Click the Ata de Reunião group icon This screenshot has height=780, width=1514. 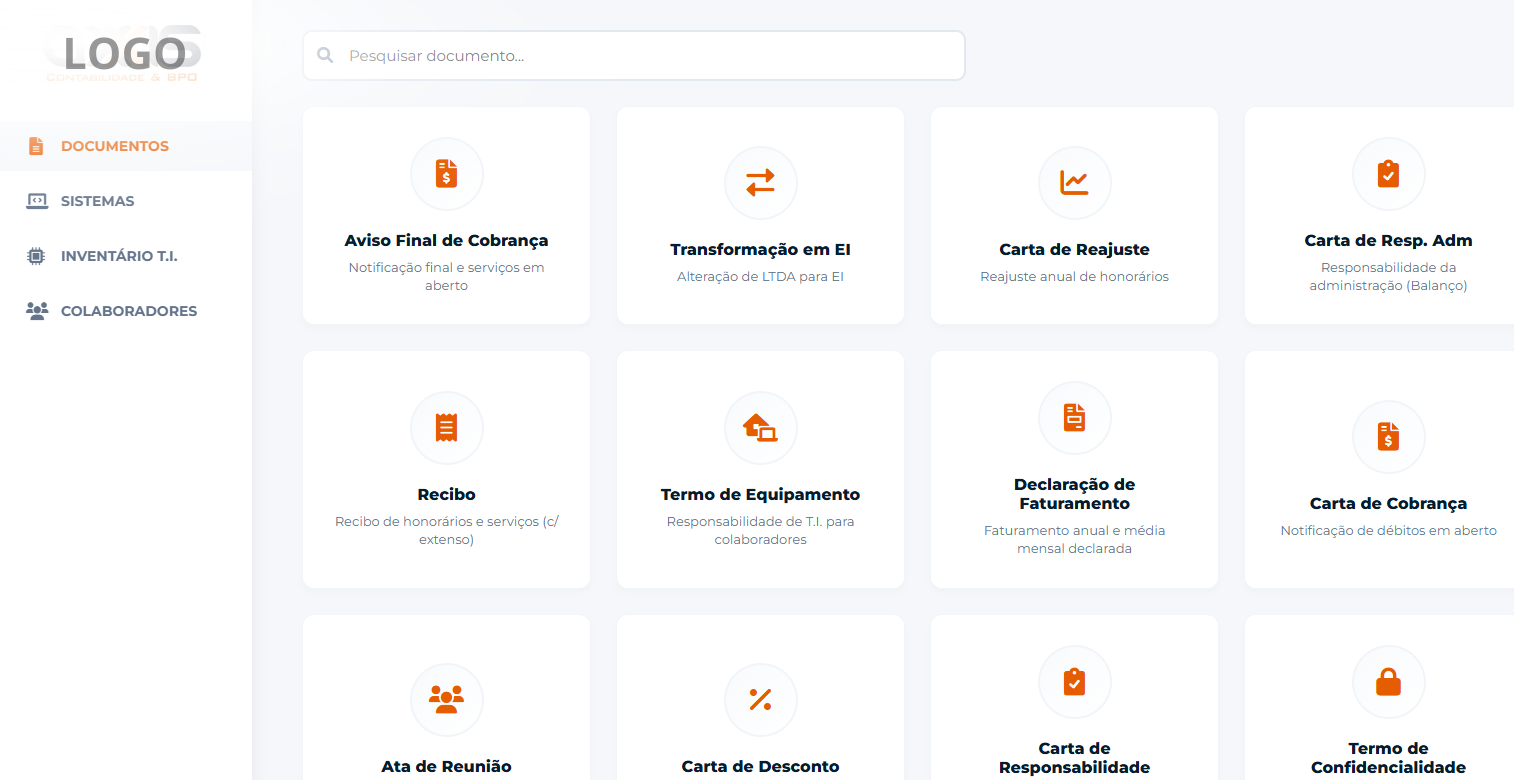tap(446, 700)
